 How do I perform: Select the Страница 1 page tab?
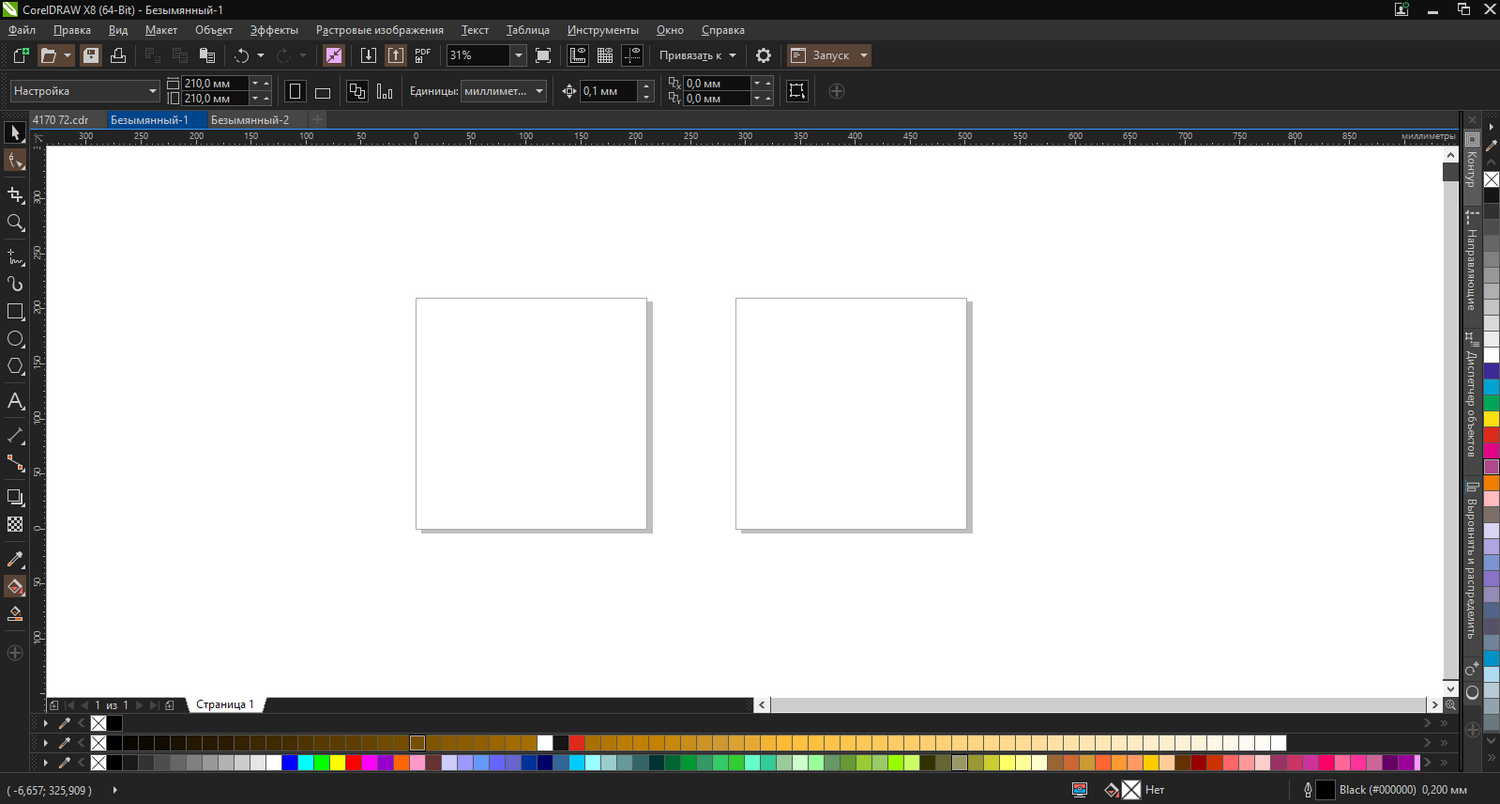pyautogui.click(x=225, y=705)
